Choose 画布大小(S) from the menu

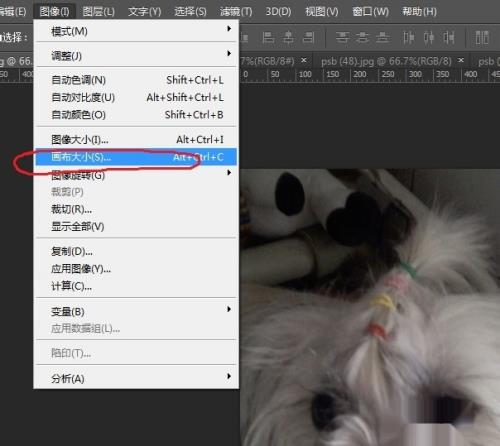point(137,157)
